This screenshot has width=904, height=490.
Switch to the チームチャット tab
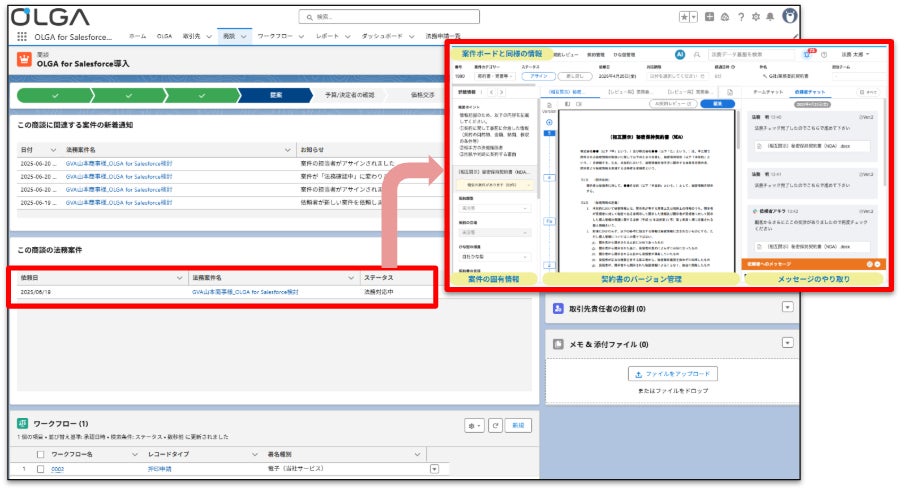click(768, 92)
